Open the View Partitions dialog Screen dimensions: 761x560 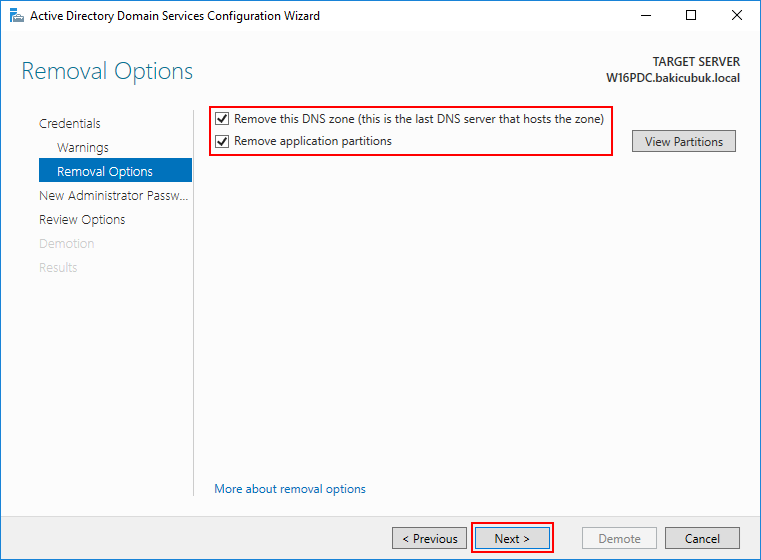[x=683, y=141]
